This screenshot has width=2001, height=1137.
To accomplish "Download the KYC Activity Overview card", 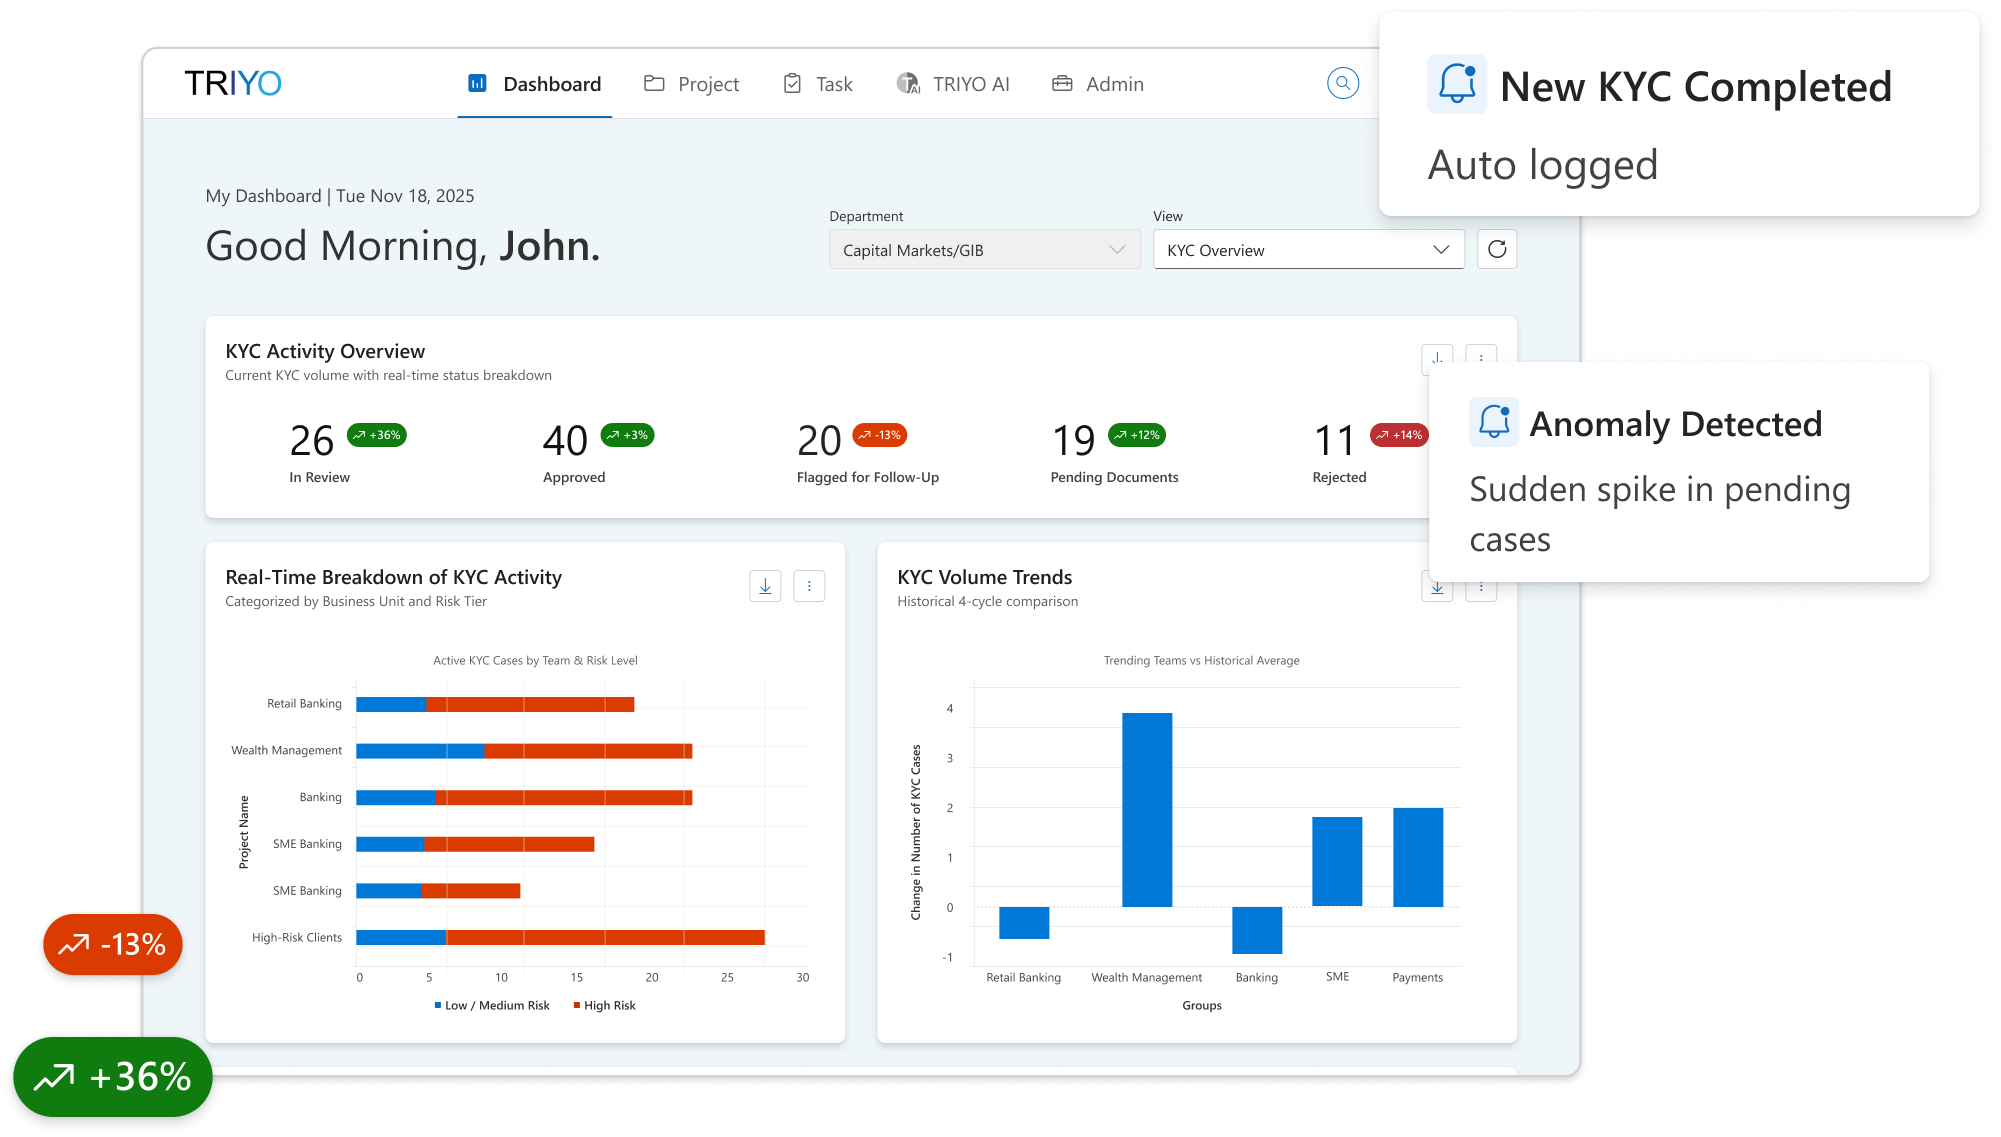I will coord(1436,357).
